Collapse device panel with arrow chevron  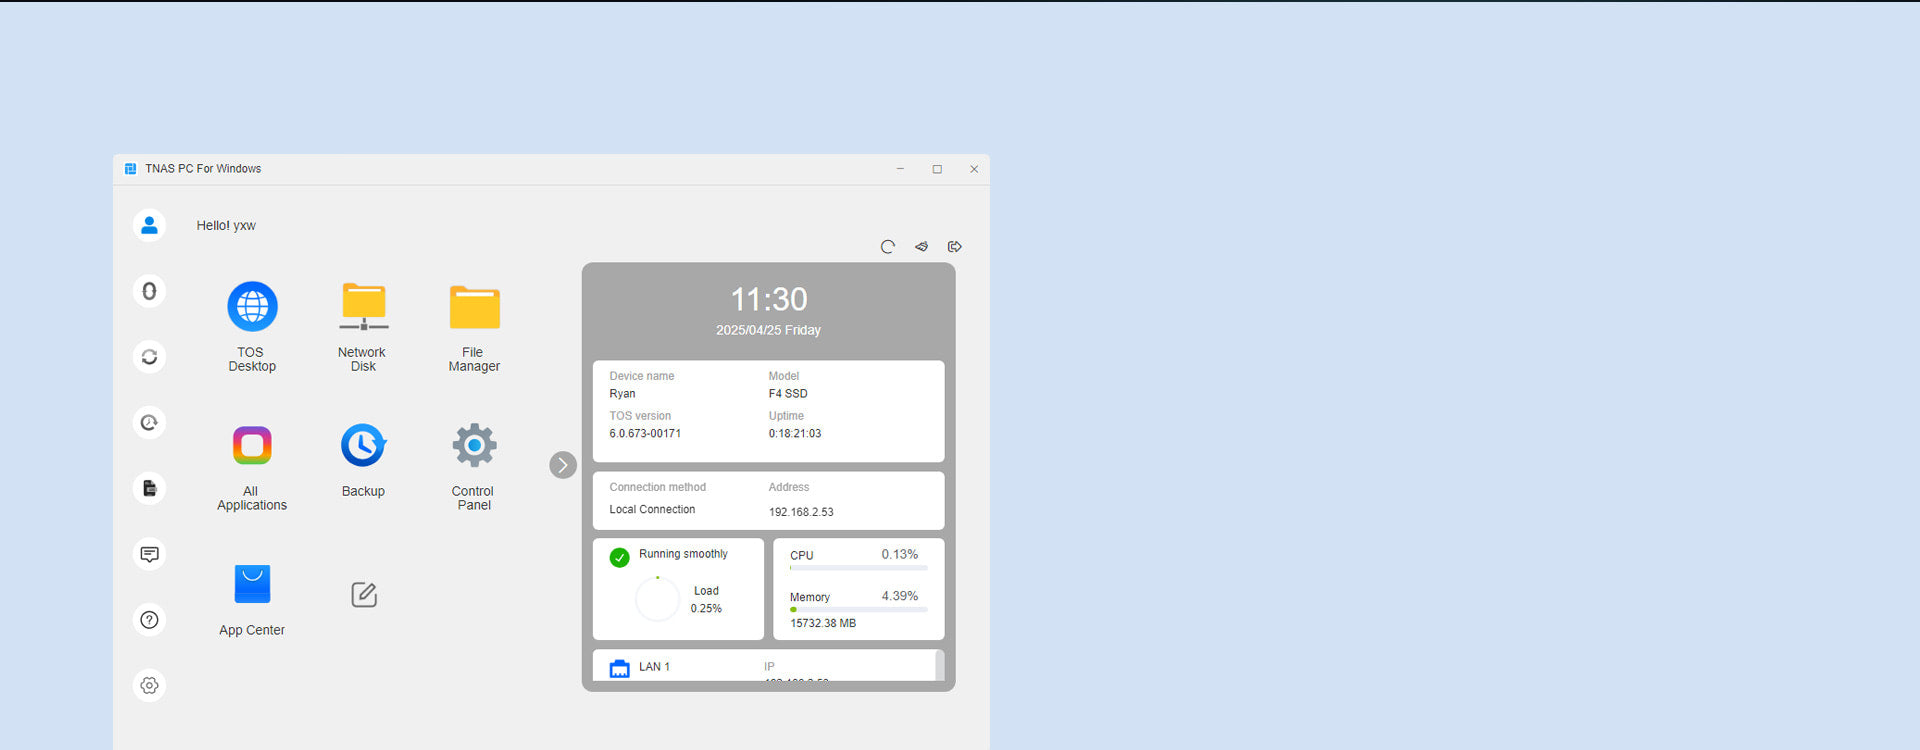tap(563, 465)
